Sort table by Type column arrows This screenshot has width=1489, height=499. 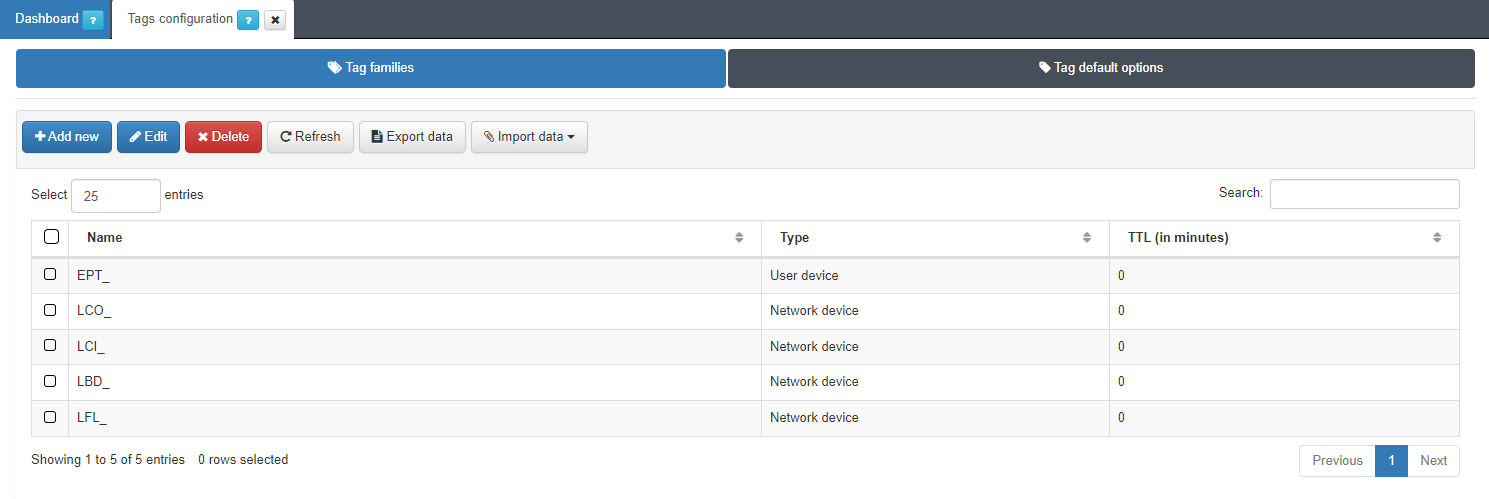[1087, 238]
